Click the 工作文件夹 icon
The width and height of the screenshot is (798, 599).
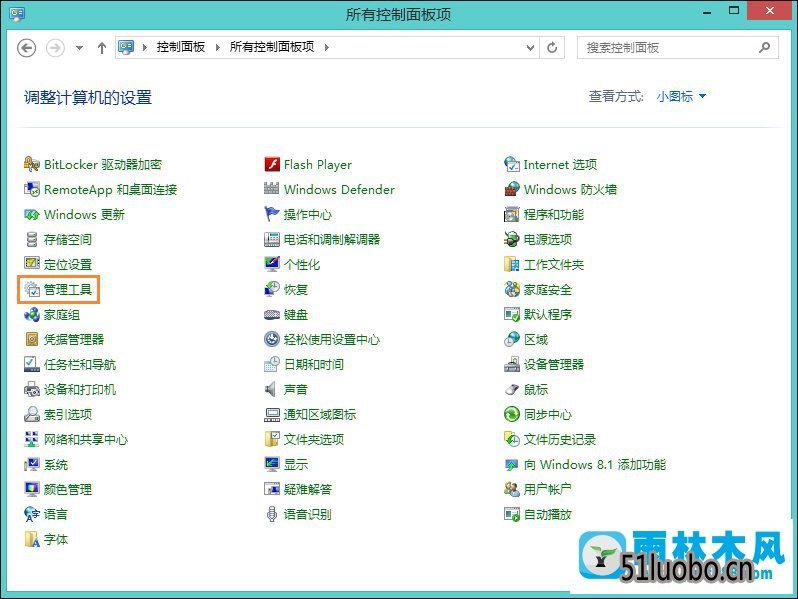[x=511, y=264]
